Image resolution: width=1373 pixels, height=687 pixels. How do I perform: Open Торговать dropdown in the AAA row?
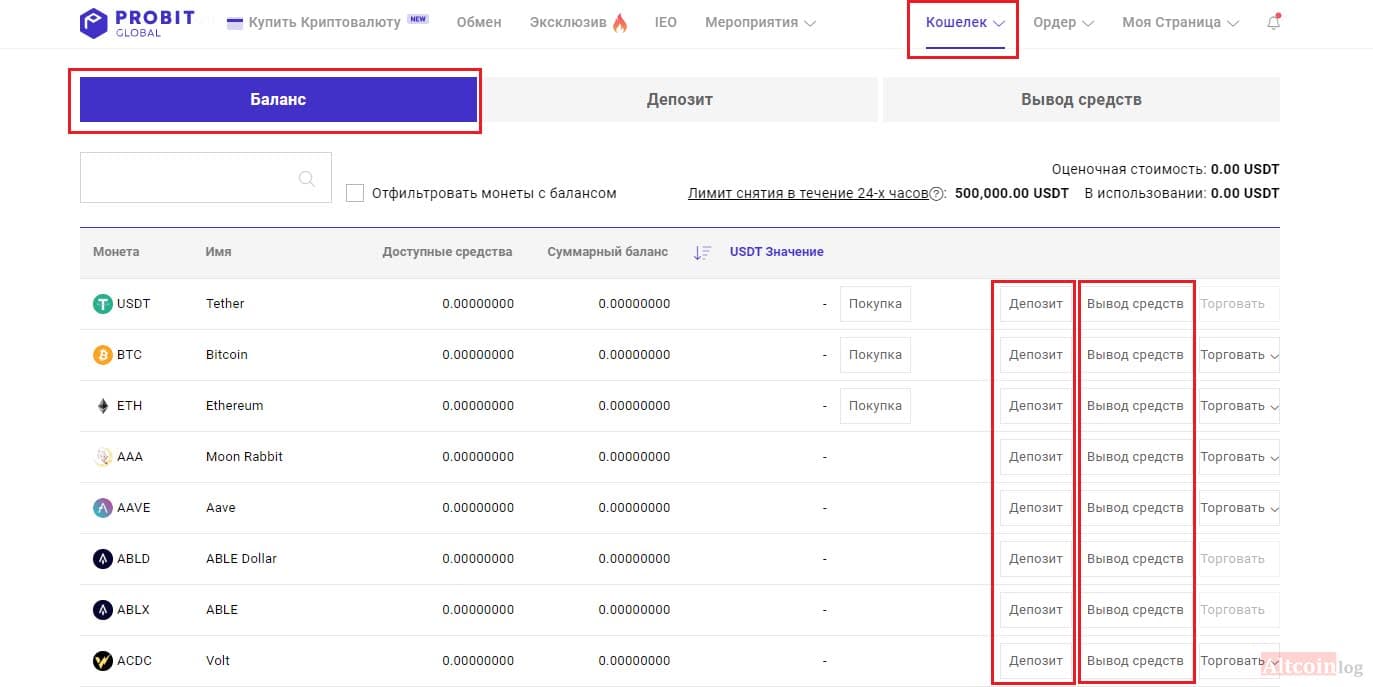click(1239, 457)
